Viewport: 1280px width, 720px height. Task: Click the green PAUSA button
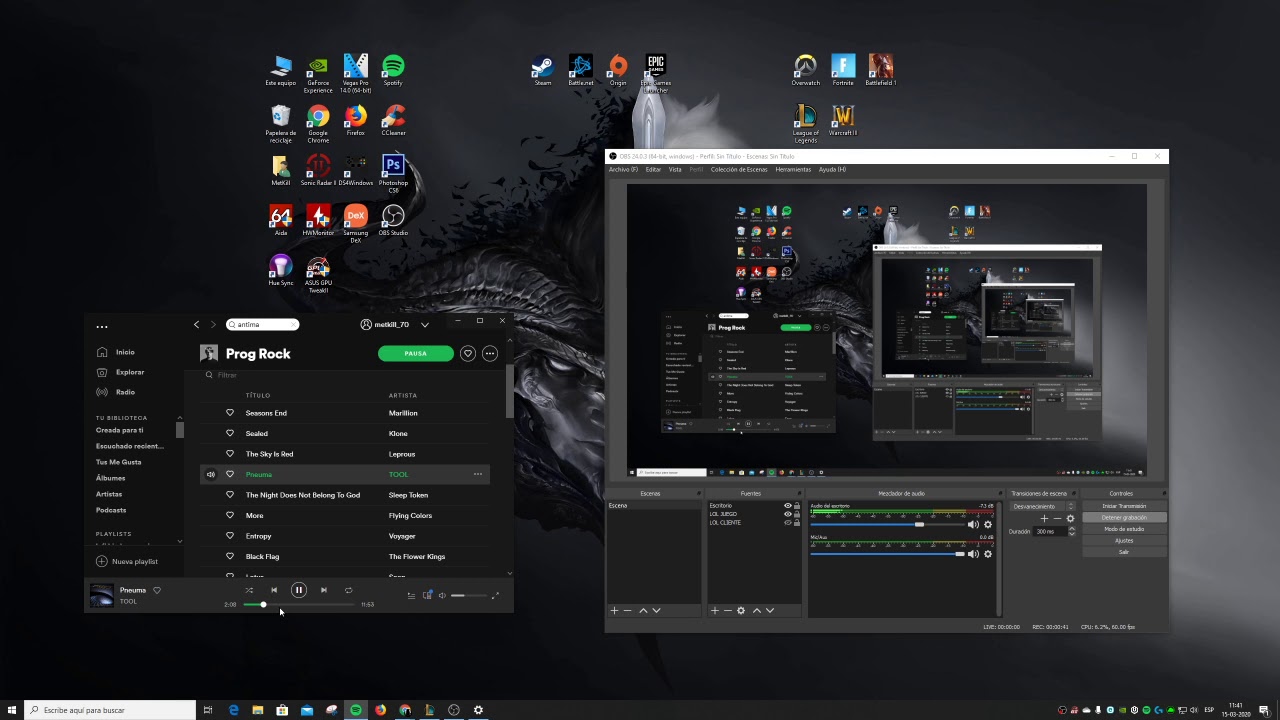point(416,353)
